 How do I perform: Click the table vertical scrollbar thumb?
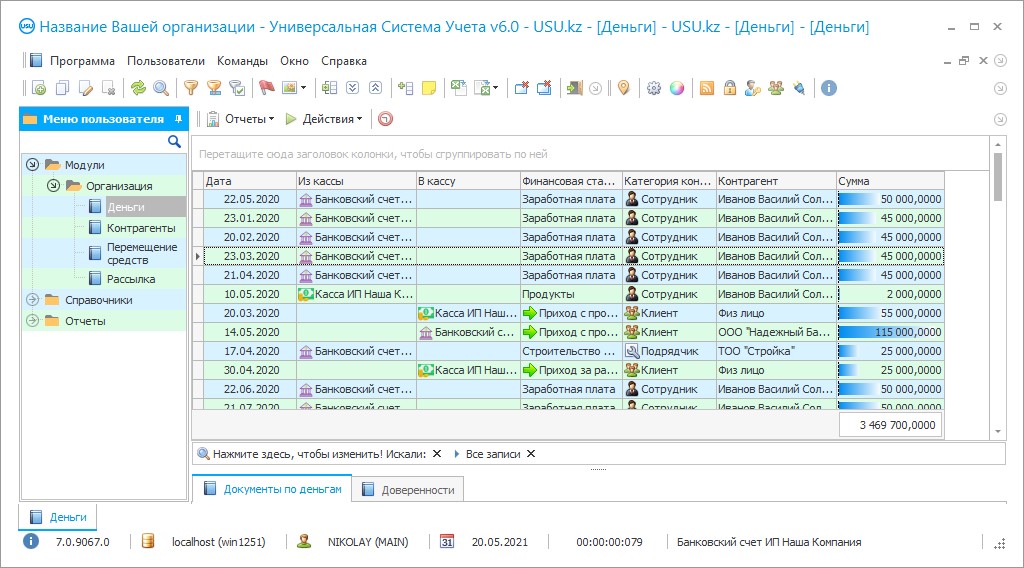tap(997, 177)
